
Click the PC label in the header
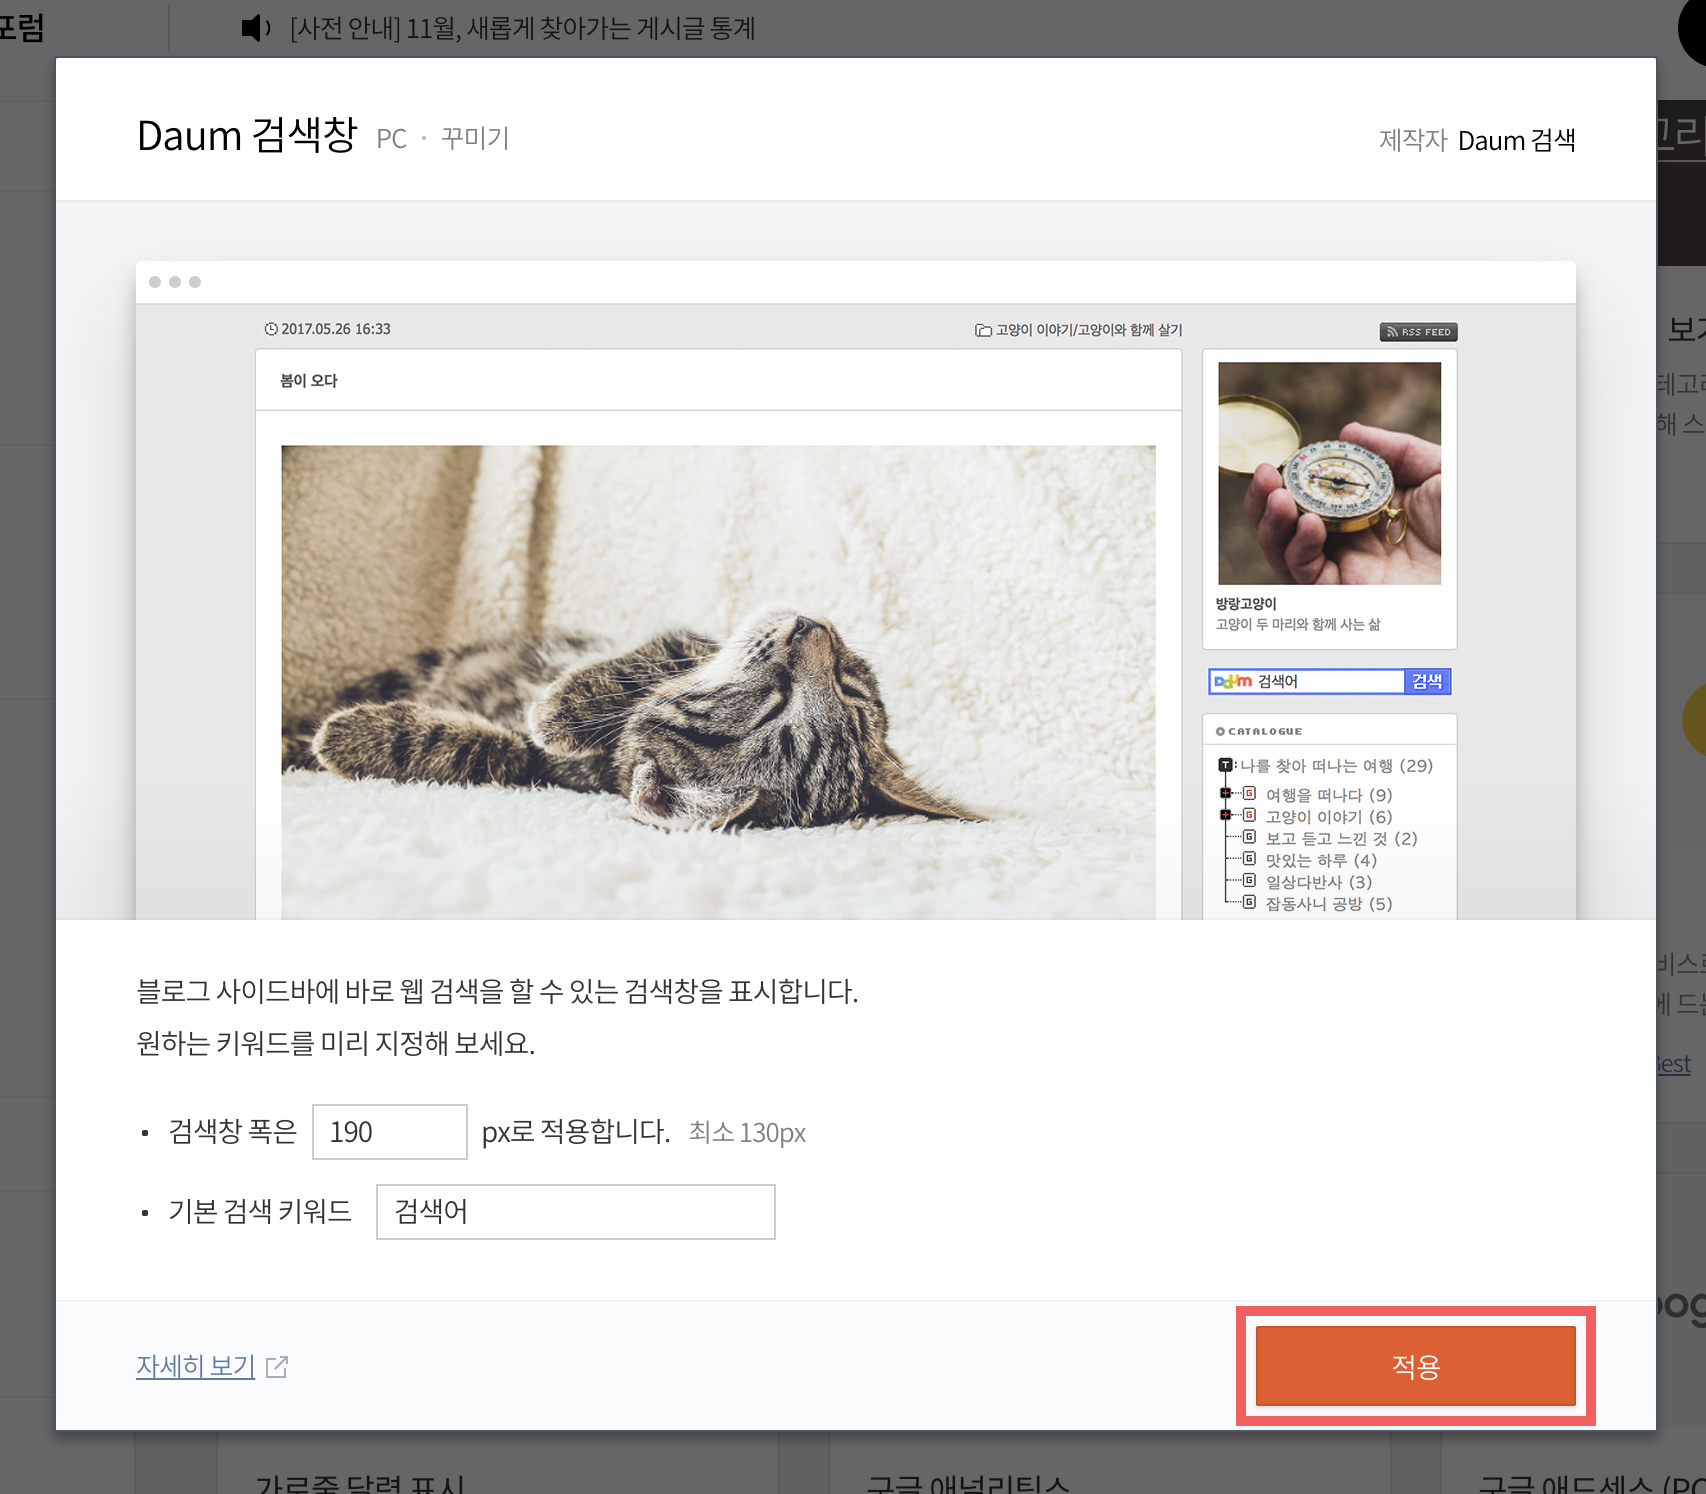[x=391, y=139]
